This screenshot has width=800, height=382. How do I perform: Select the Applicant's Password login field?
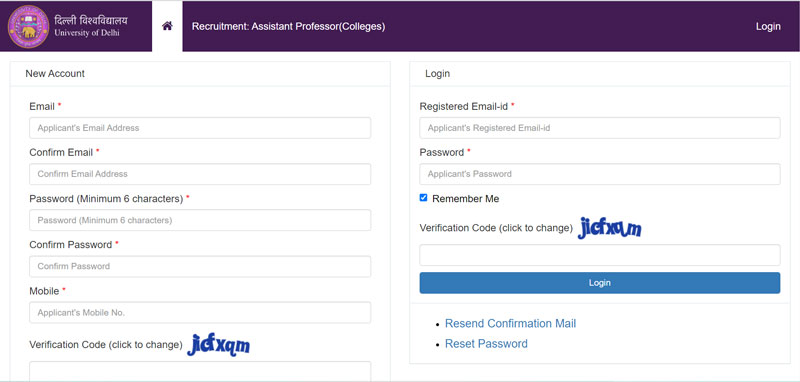coord(599,174)
